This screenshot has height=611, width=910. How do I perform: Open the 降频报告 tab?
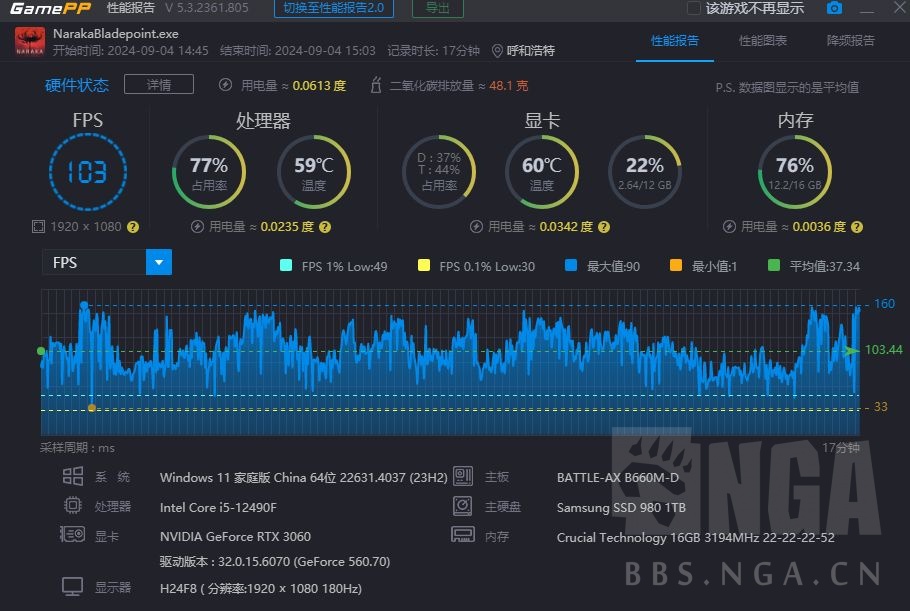(x=850, y=41)
